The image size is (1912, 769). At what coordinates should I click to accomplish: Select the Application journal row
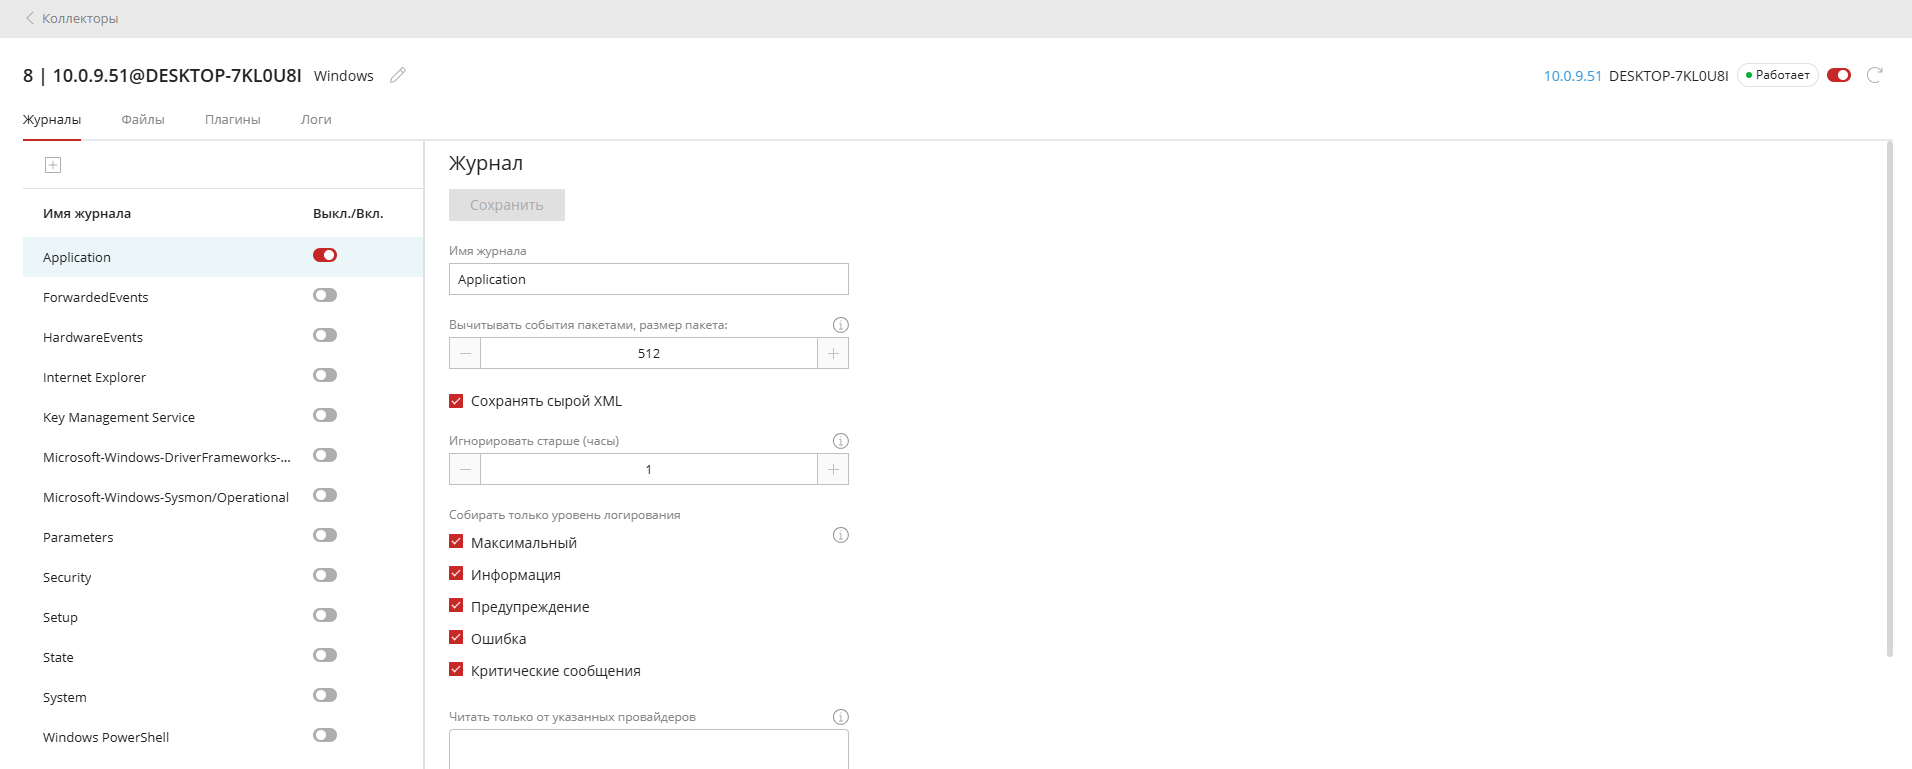point(223,257)
